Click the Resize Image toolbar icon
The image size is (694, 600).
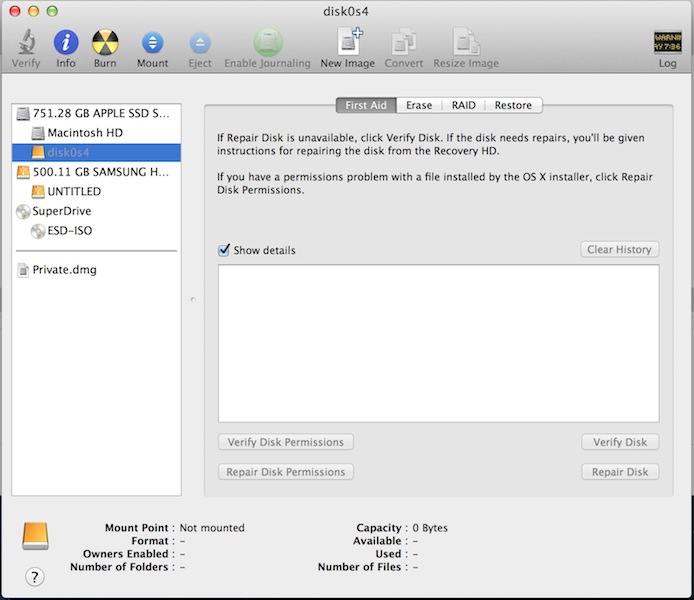(x=466, y=41)
